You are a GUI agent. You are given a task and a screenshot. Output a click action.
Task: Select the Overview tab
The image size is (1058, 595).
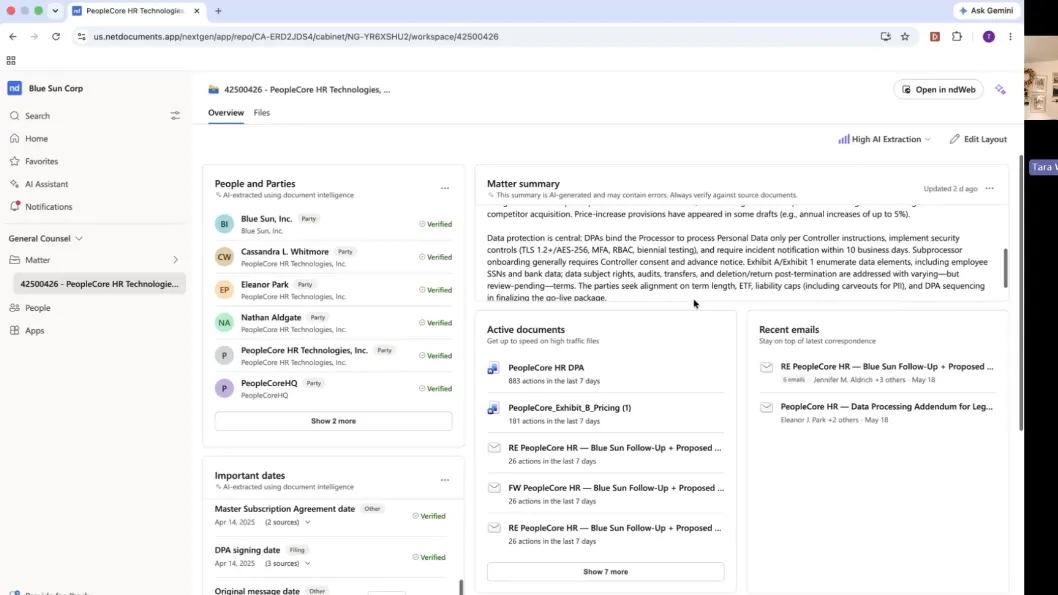pos(226,113)
